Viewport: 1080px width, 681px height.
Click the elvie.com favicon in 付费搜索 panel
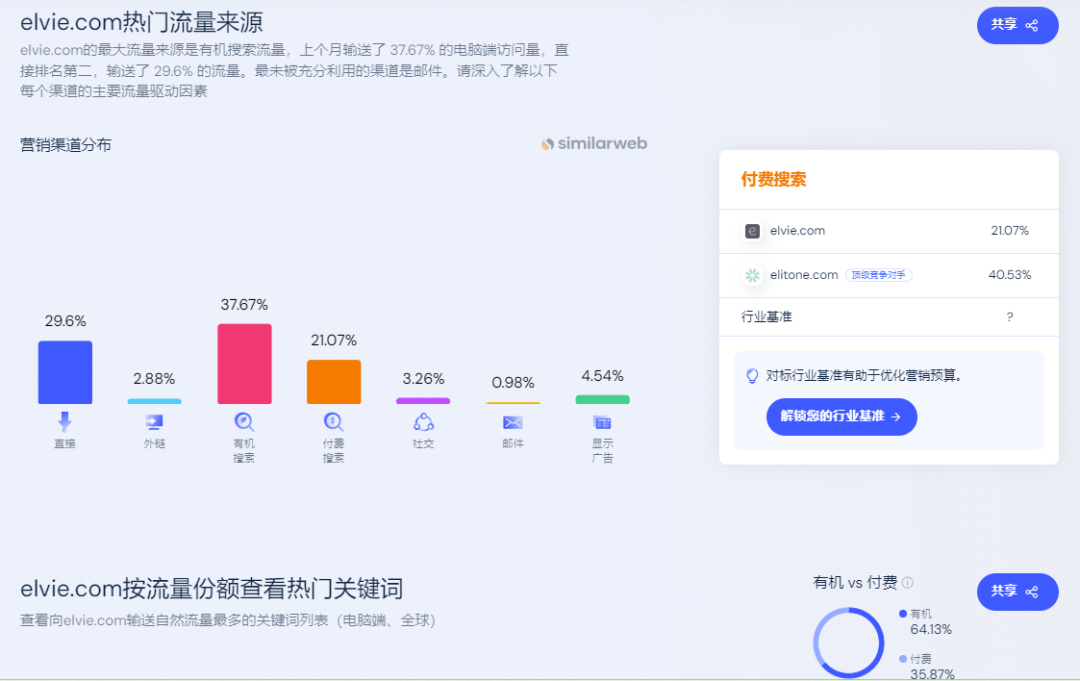(x=752, y=231)
